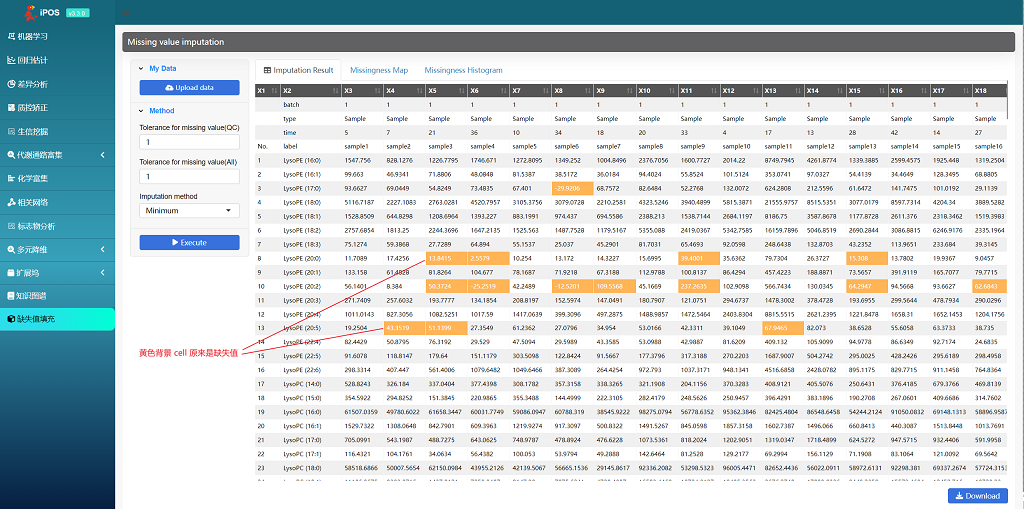Click the Tolerance for missing value(QC) field
Viewport: 1024px width, 509px height.
click(189, 142)
